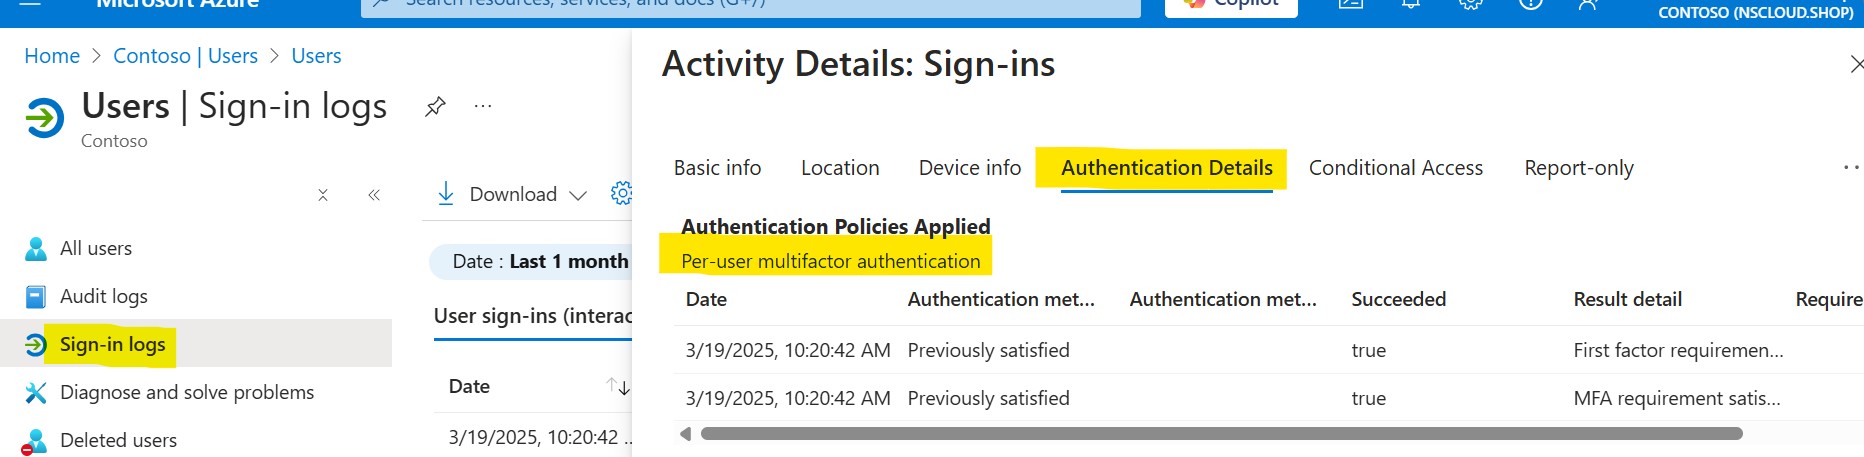Screen dimensions: 1864x457
Task: Click Previously satisfied in the First factor row
Action: 988,351
